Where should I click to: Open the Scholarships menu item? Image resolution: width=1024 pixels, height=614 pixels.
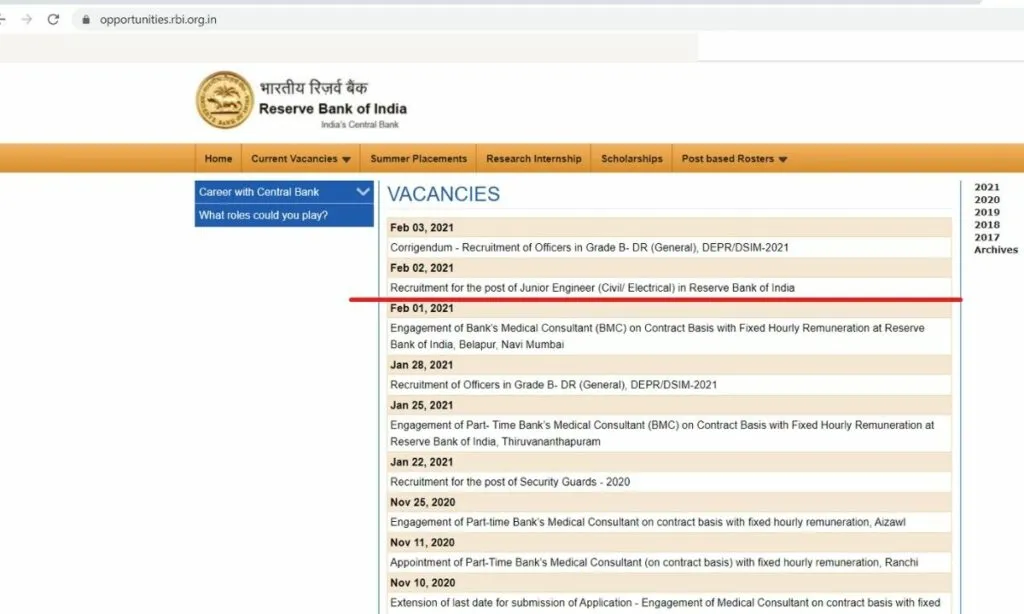[632, 159]
